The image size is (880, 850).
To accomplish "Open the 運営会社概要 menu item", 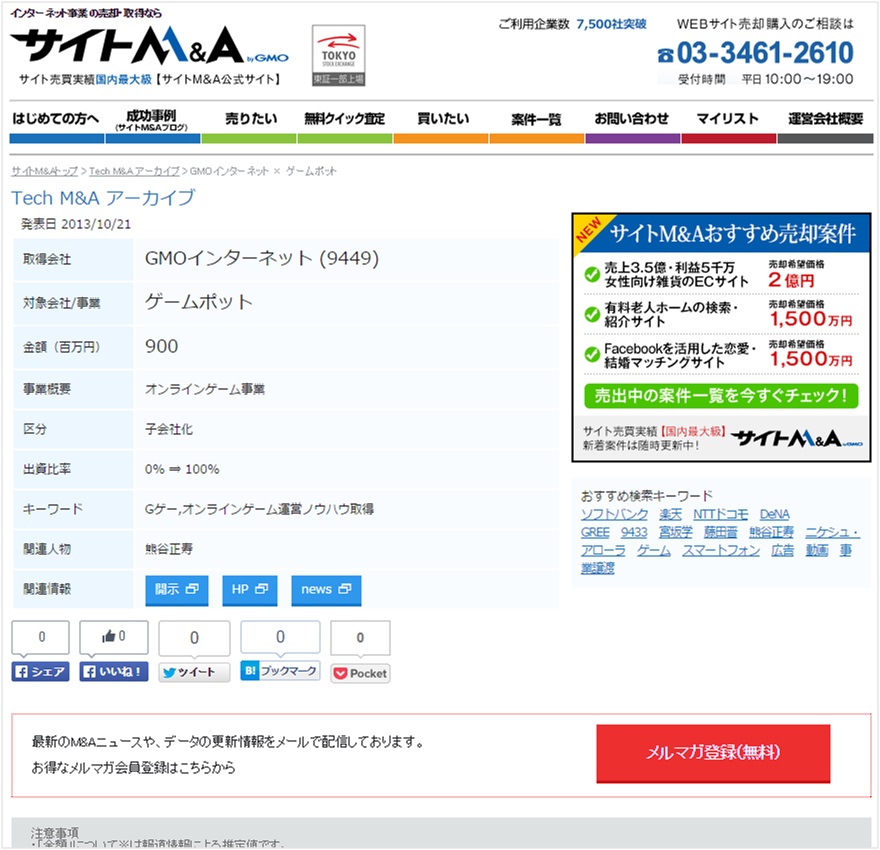I will click(825, 123).
